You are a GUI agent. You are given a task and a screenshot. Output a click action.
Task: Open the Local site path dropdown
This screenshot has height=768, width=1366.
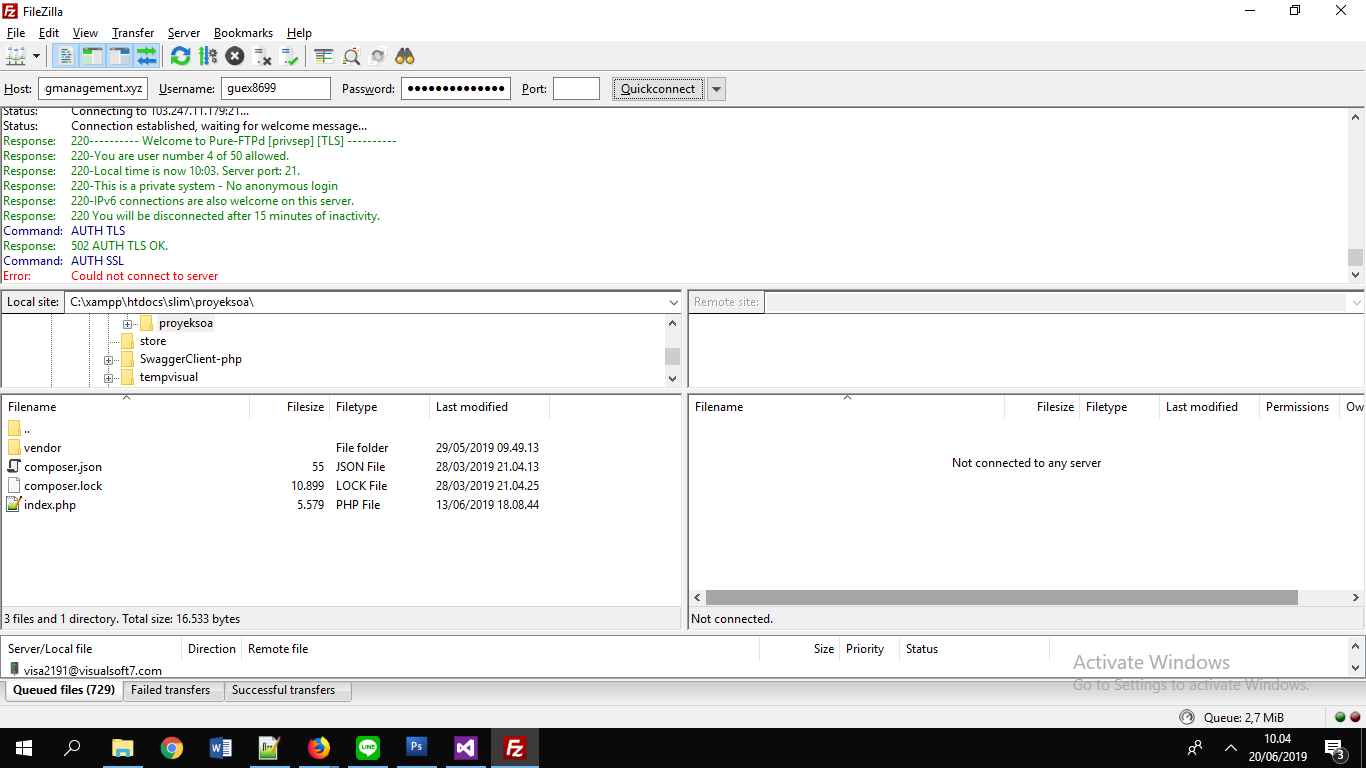point(673,302)
